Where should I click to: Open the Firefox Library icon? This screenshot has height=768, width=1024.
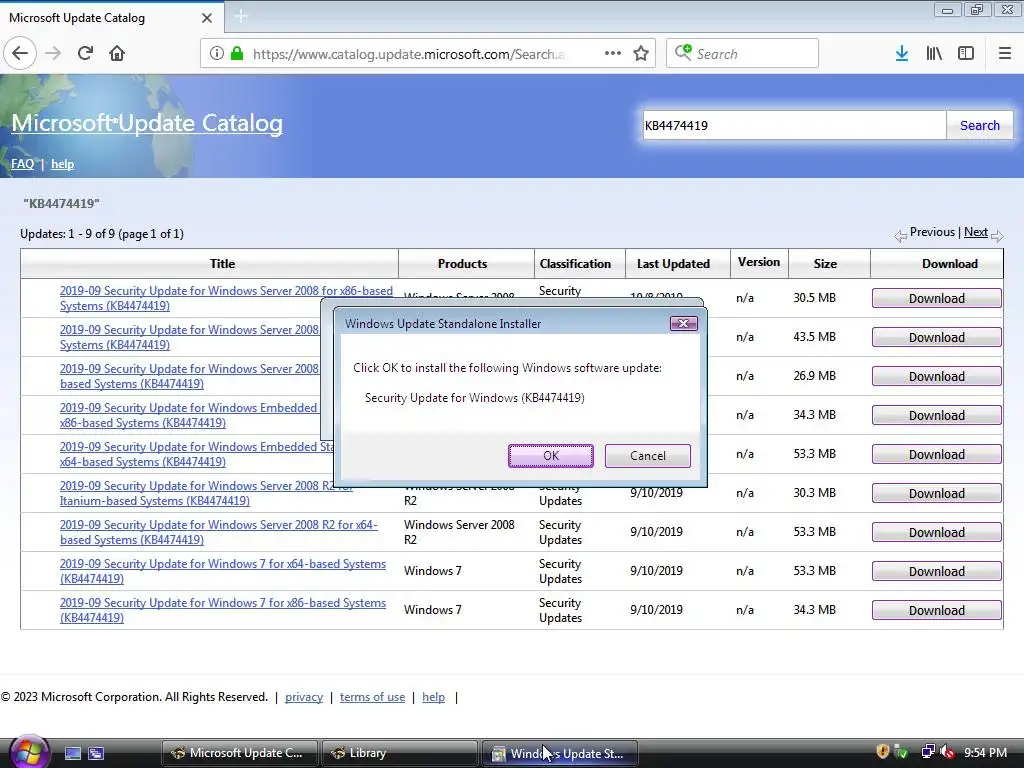pyautogui.click(x=934, y=54)
